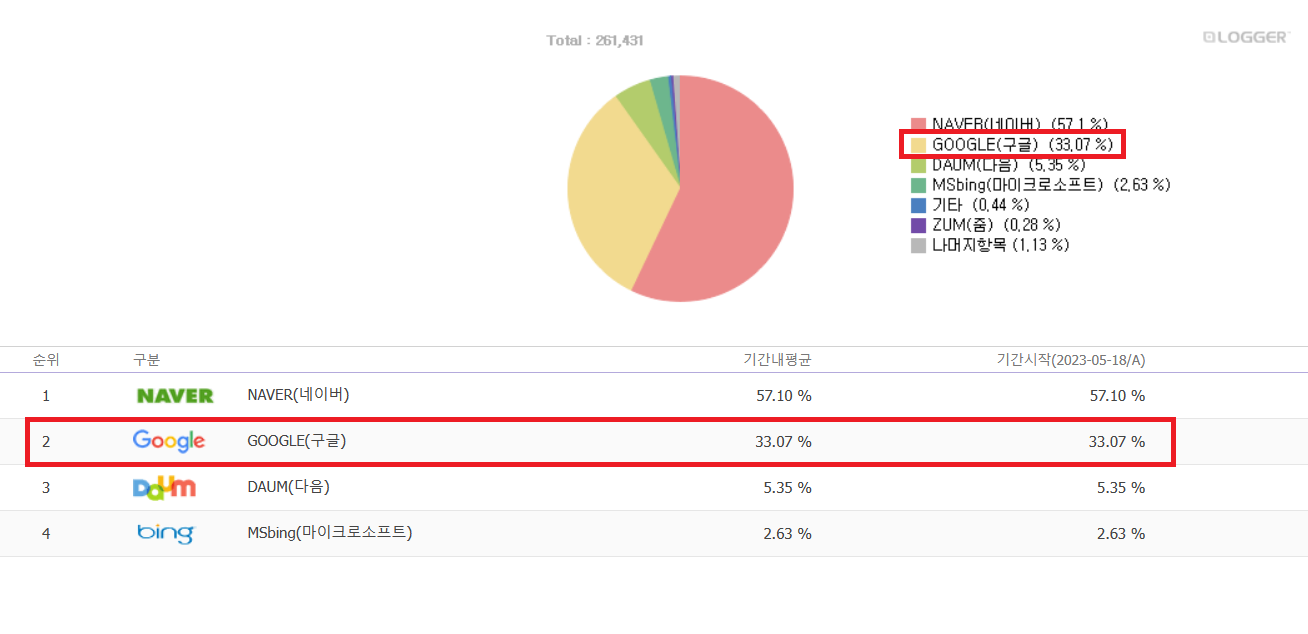Screen dimensions: 1308x634
Task: Click the NAVER(네이버) name in the table
Action: click(x=298, y=395)
